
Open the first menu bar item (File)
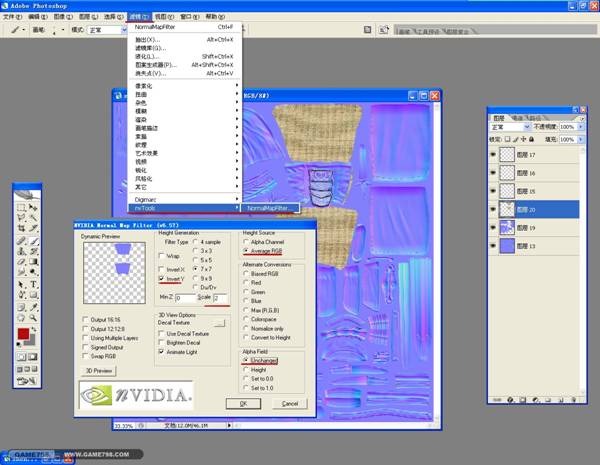pos(12,17)
